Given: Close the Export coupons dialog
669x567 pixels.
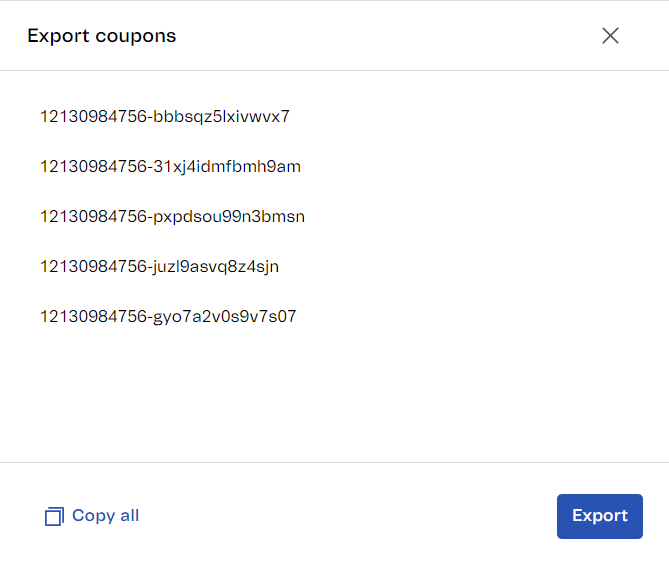Looking at the screenshot, I should pos(610,36).
